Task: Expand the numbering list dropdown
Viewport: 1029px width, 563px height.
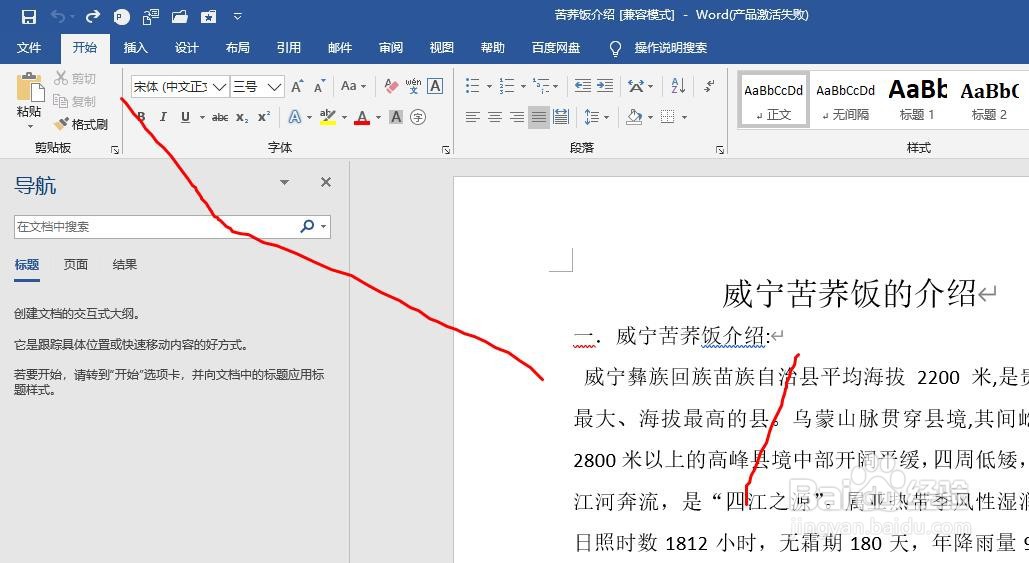Action: coord(523,86)
